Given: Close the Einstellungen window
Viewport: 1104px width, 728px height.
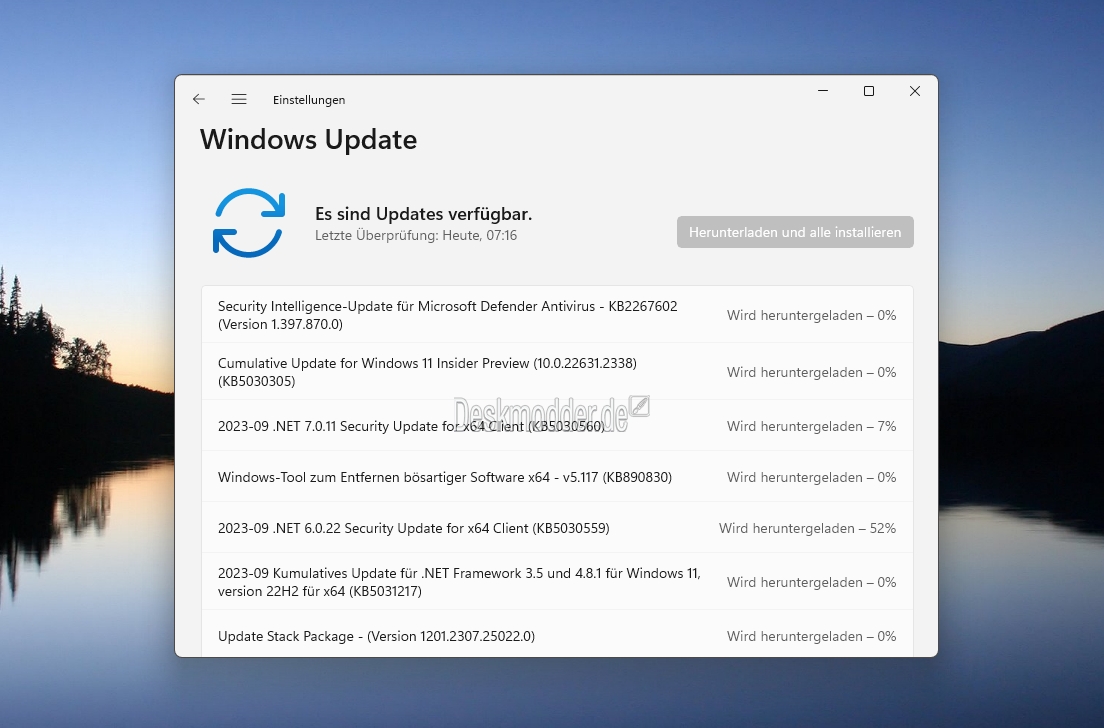Looking at the screenshot, I should (915, 91).
